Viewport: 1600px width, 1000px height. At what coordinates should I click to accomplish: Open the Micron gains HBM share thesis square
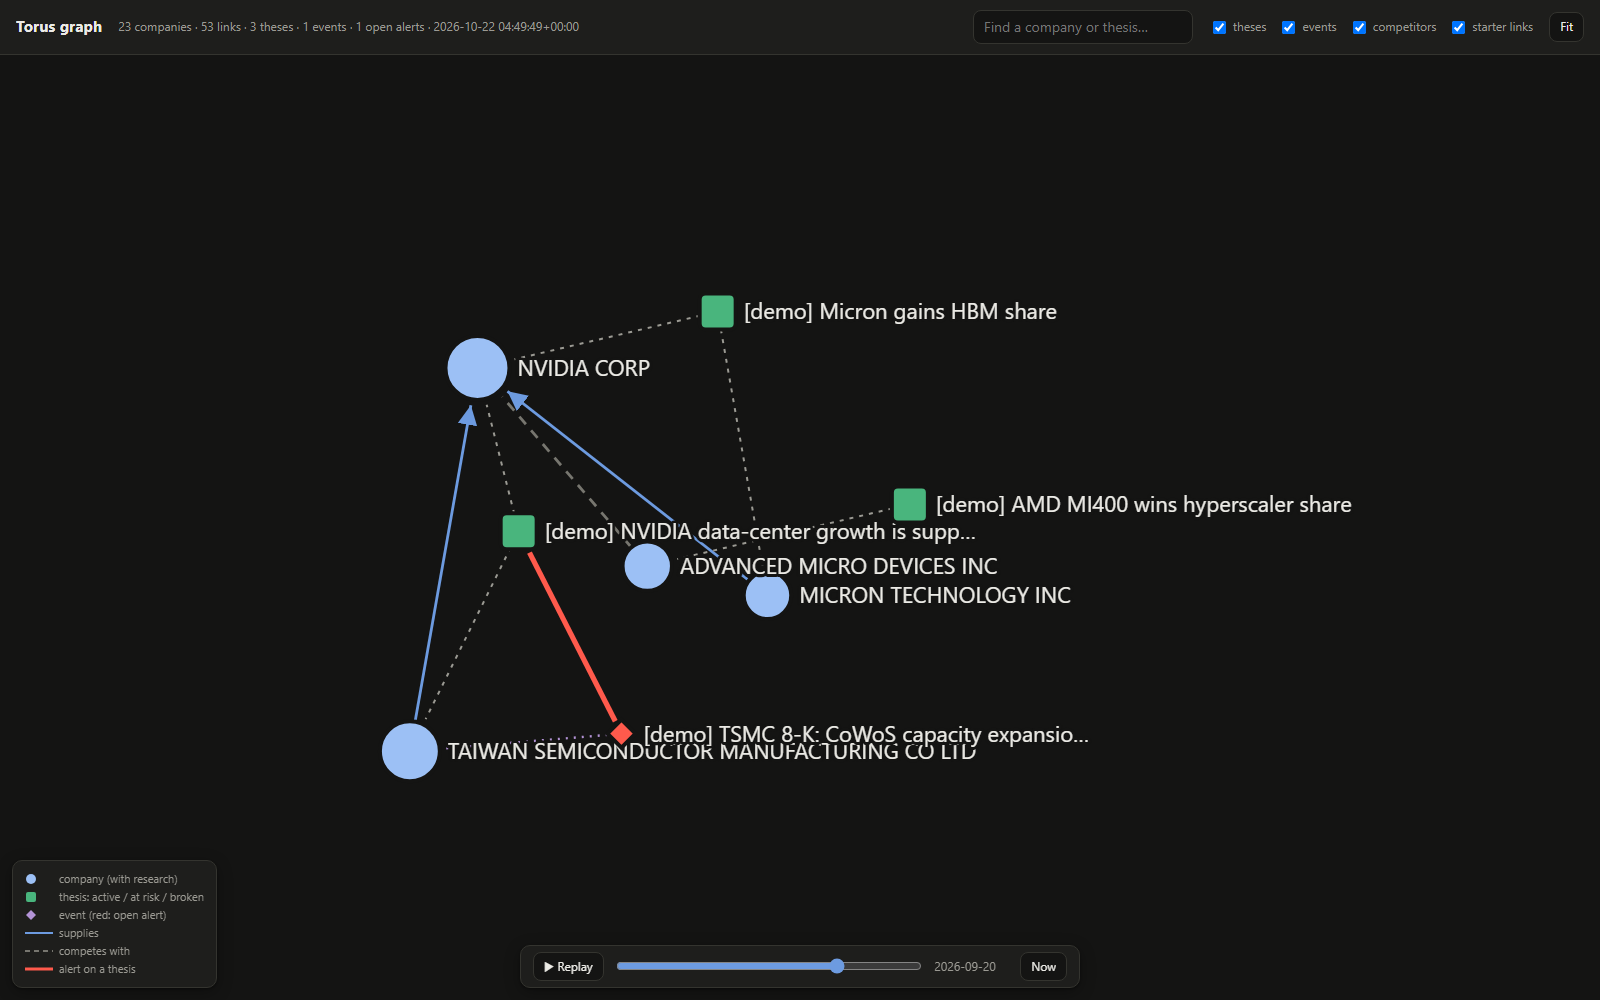coord(717,311)
